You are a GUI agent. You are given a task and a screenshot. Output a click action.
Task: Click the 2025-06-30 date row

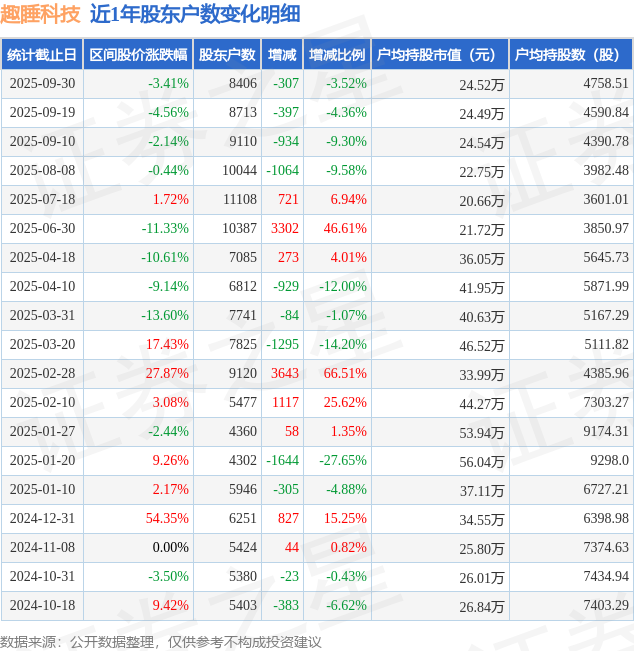(x=41, y=229)
